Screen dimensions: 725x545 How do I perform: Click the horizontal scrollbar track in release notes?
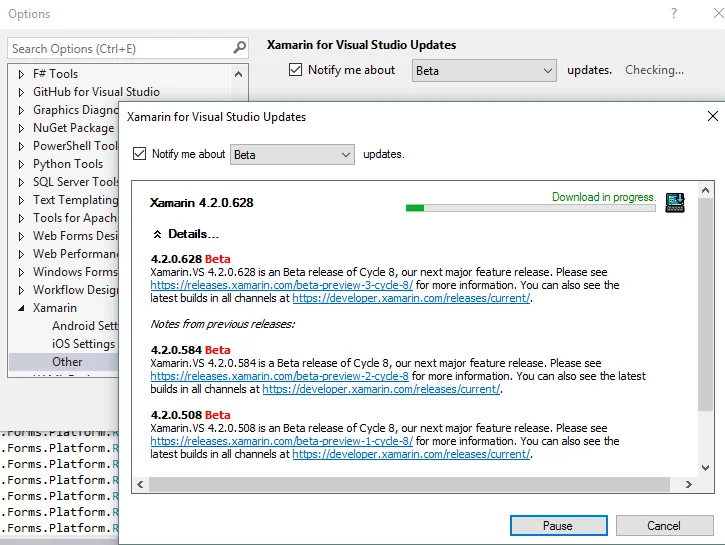pyautogui.click(x=409, y=484)
